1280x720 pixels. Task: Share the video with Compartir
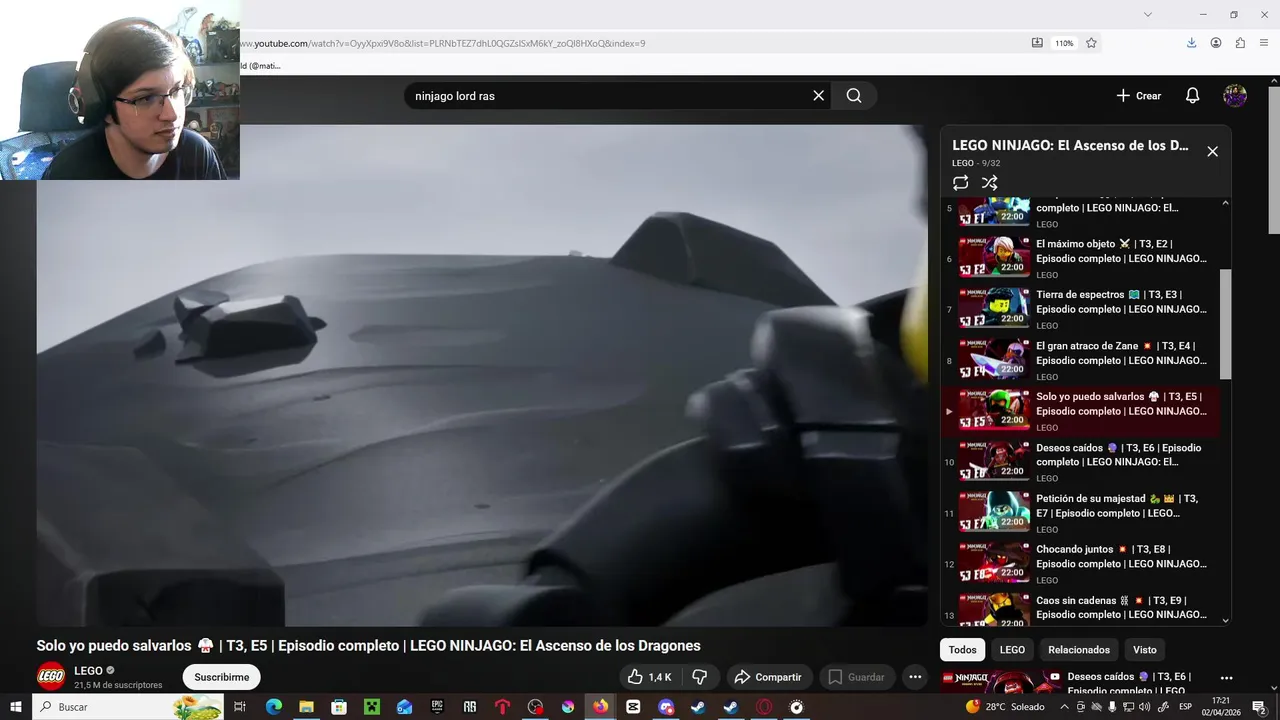click(x=768, y=677)
